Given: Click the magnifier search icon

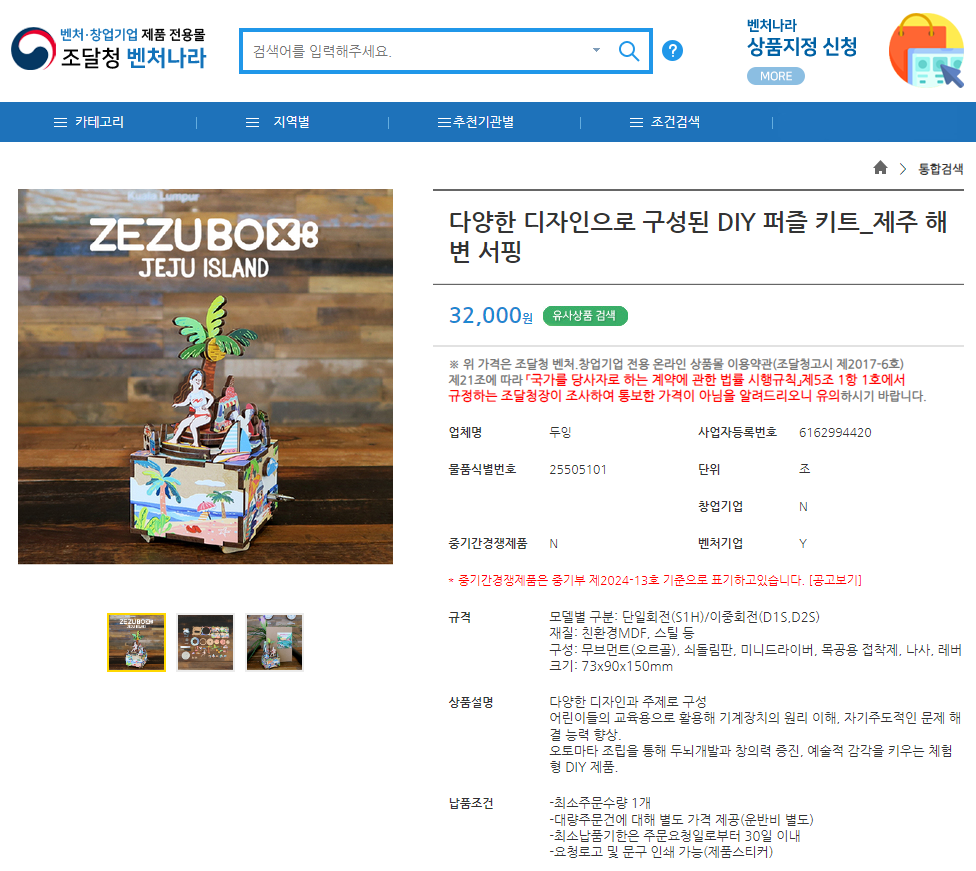Looking at the screenshot, I should 629,50.
